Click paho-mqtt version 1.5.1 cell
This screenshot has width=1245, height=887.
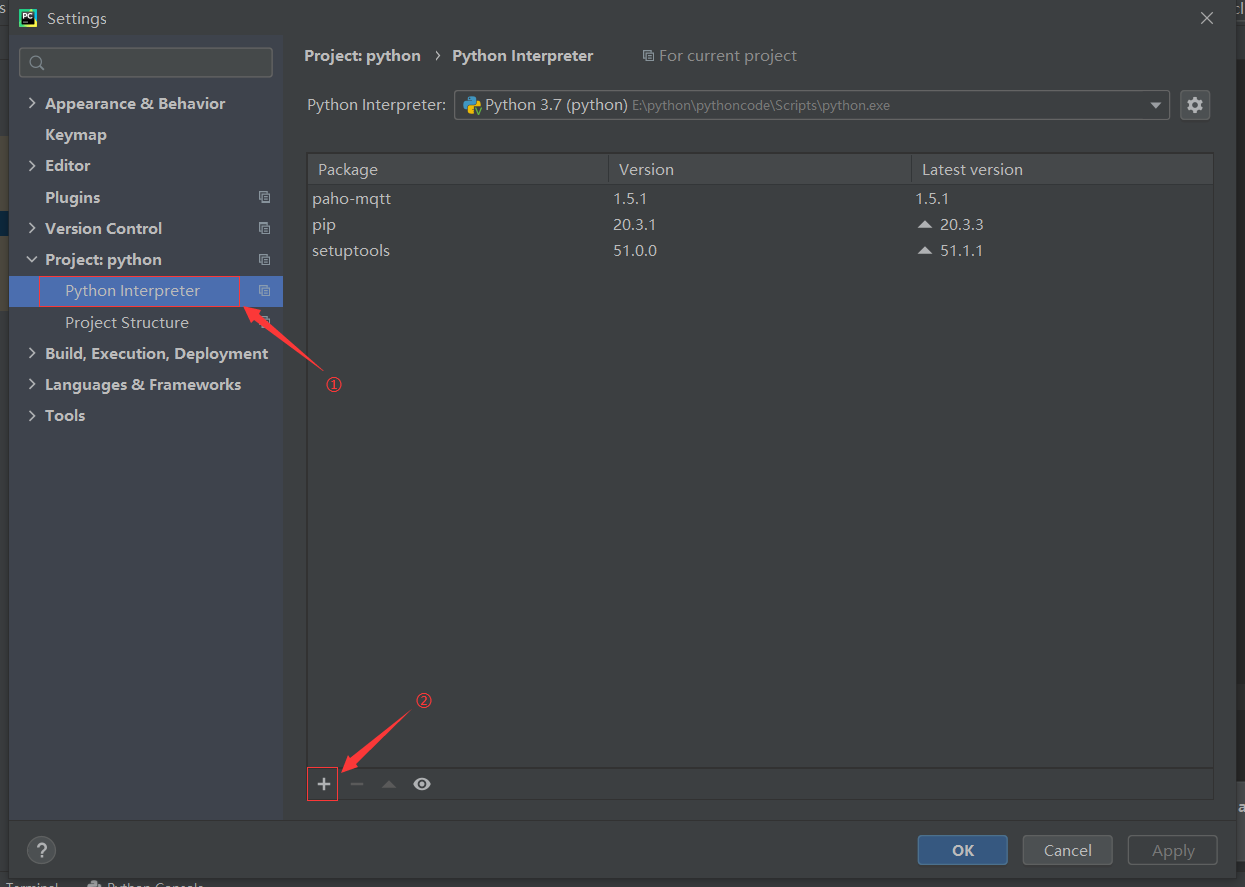[x=630, y=198]
